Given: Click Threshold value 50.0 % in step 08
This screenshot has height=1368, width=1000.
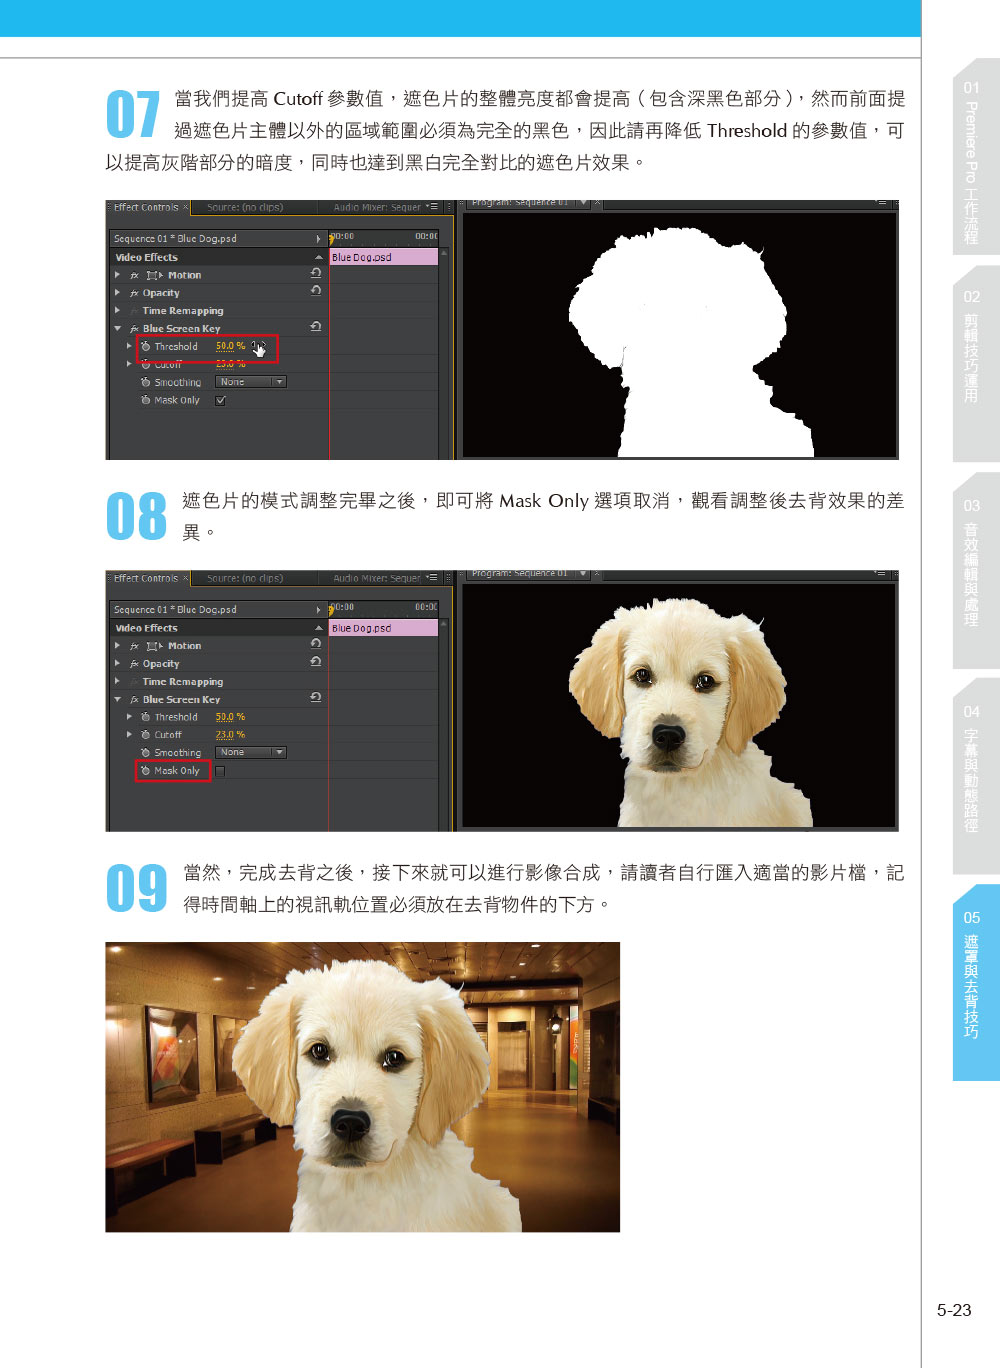Looking at the screenshot, I should [231, 717].
